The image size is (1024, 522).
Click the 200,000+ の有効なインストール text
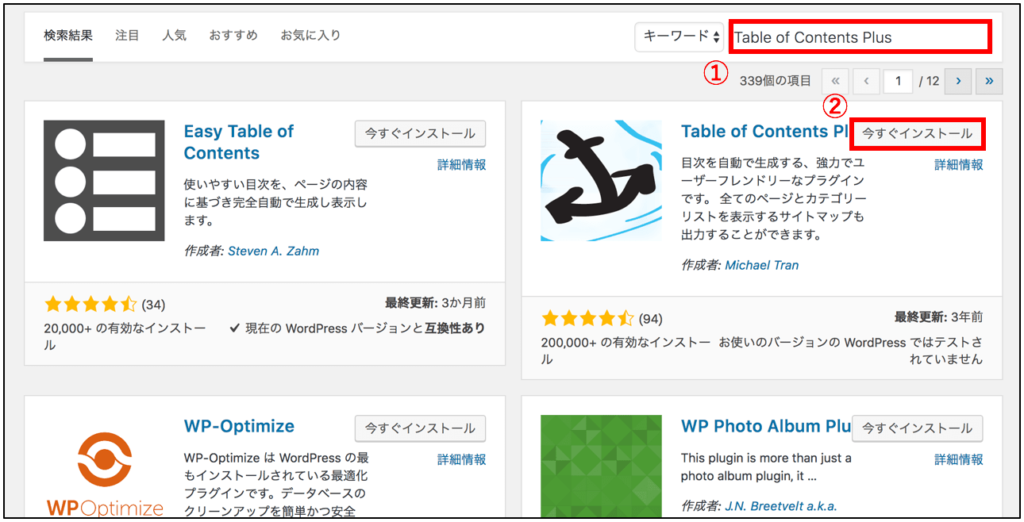tap(626, 351)
